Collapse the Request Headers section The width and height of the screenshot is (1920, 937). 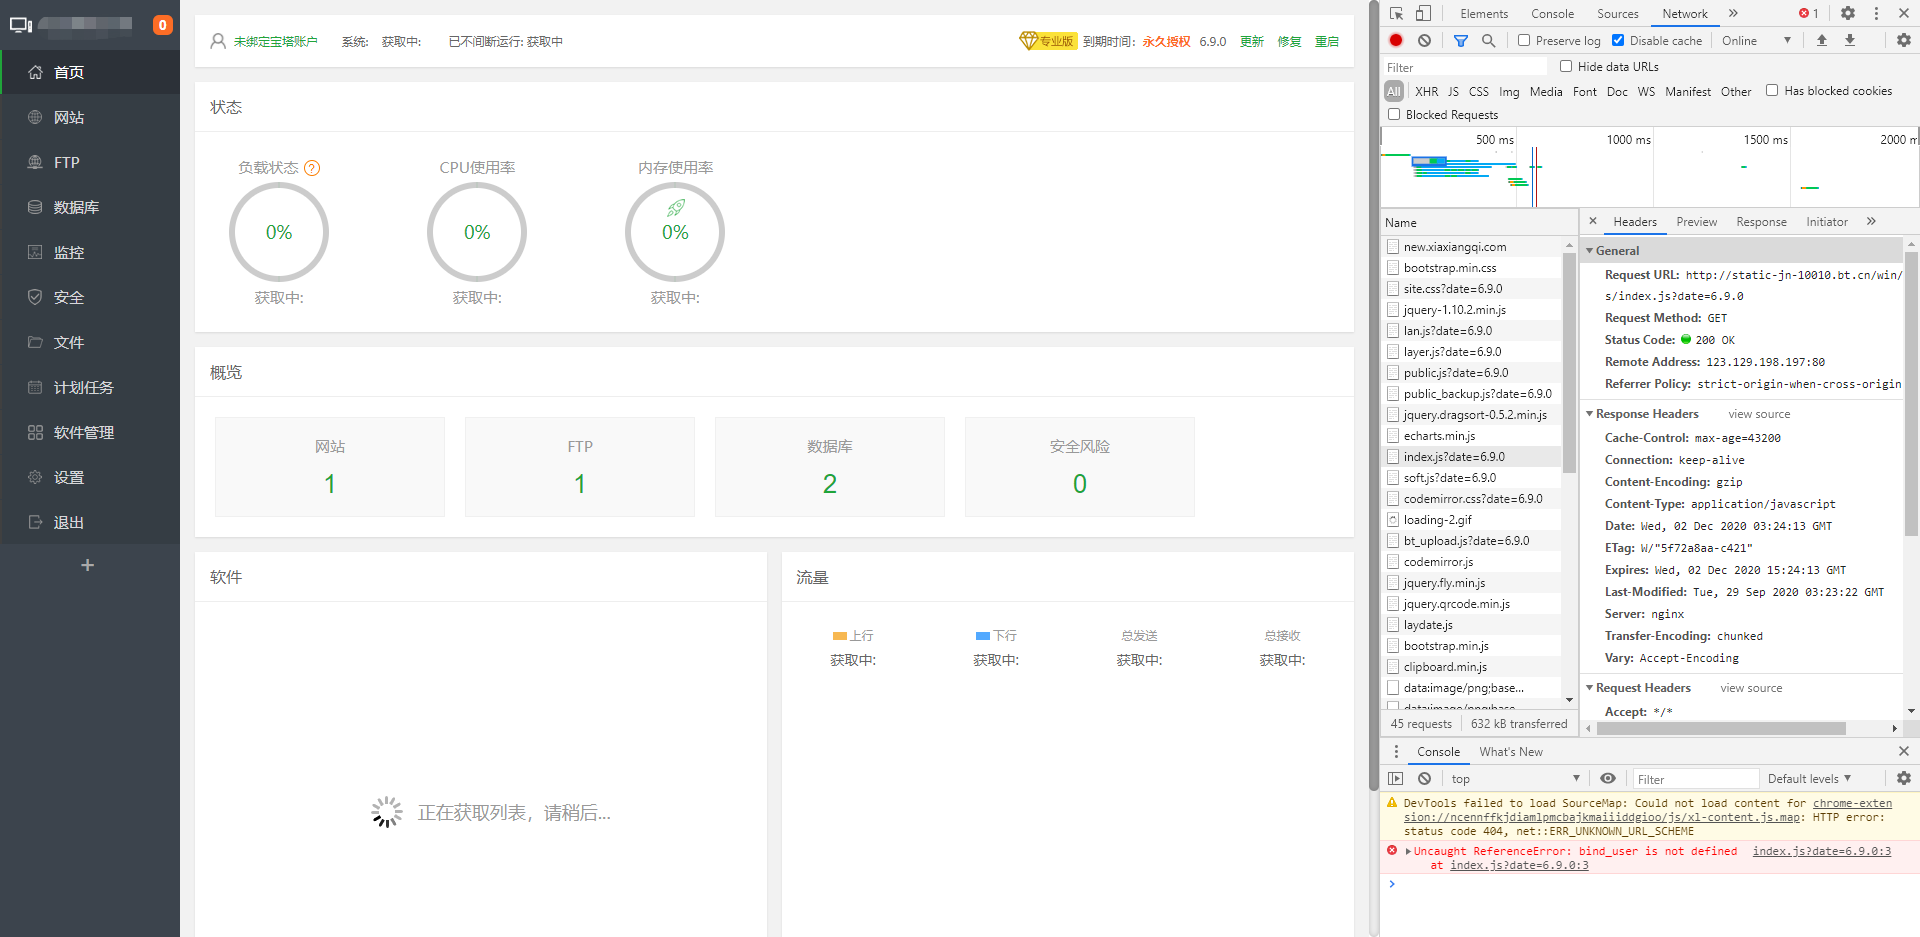(x=1590, y=687)
